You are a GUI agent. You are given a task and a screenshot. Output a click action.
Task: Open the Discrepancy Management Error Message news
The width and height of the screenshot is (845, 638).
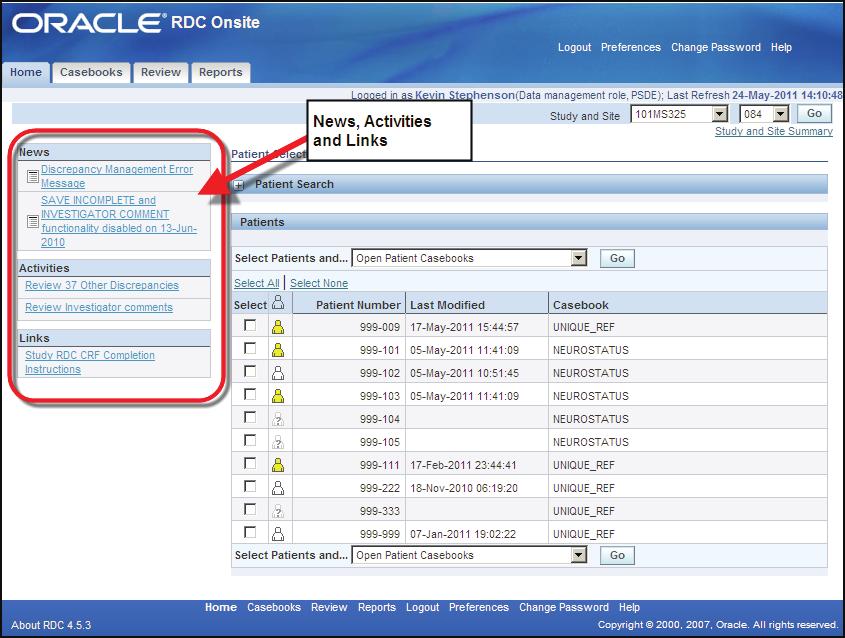point(117,176)
